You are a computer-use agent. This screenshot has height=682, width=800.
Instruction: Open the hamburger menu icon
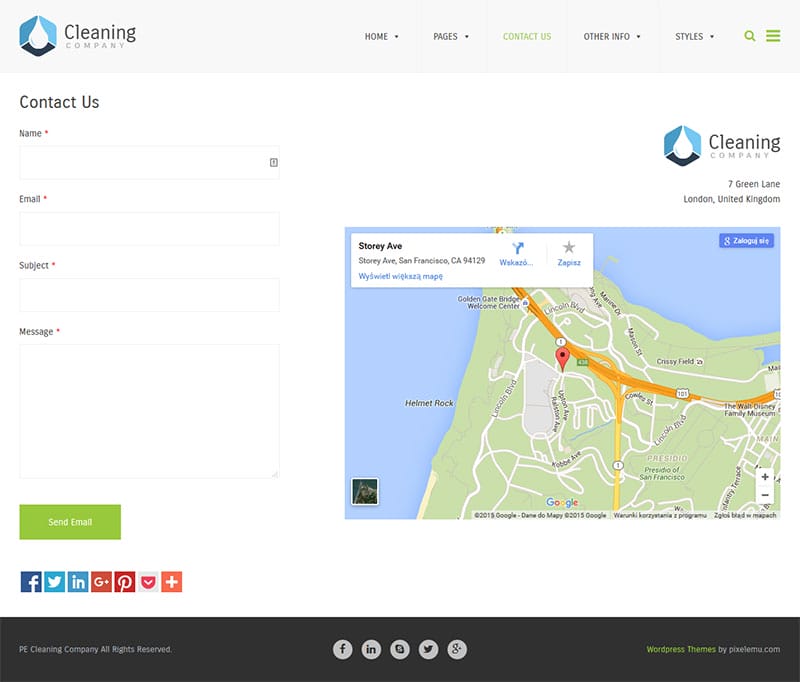coord(773,36)
